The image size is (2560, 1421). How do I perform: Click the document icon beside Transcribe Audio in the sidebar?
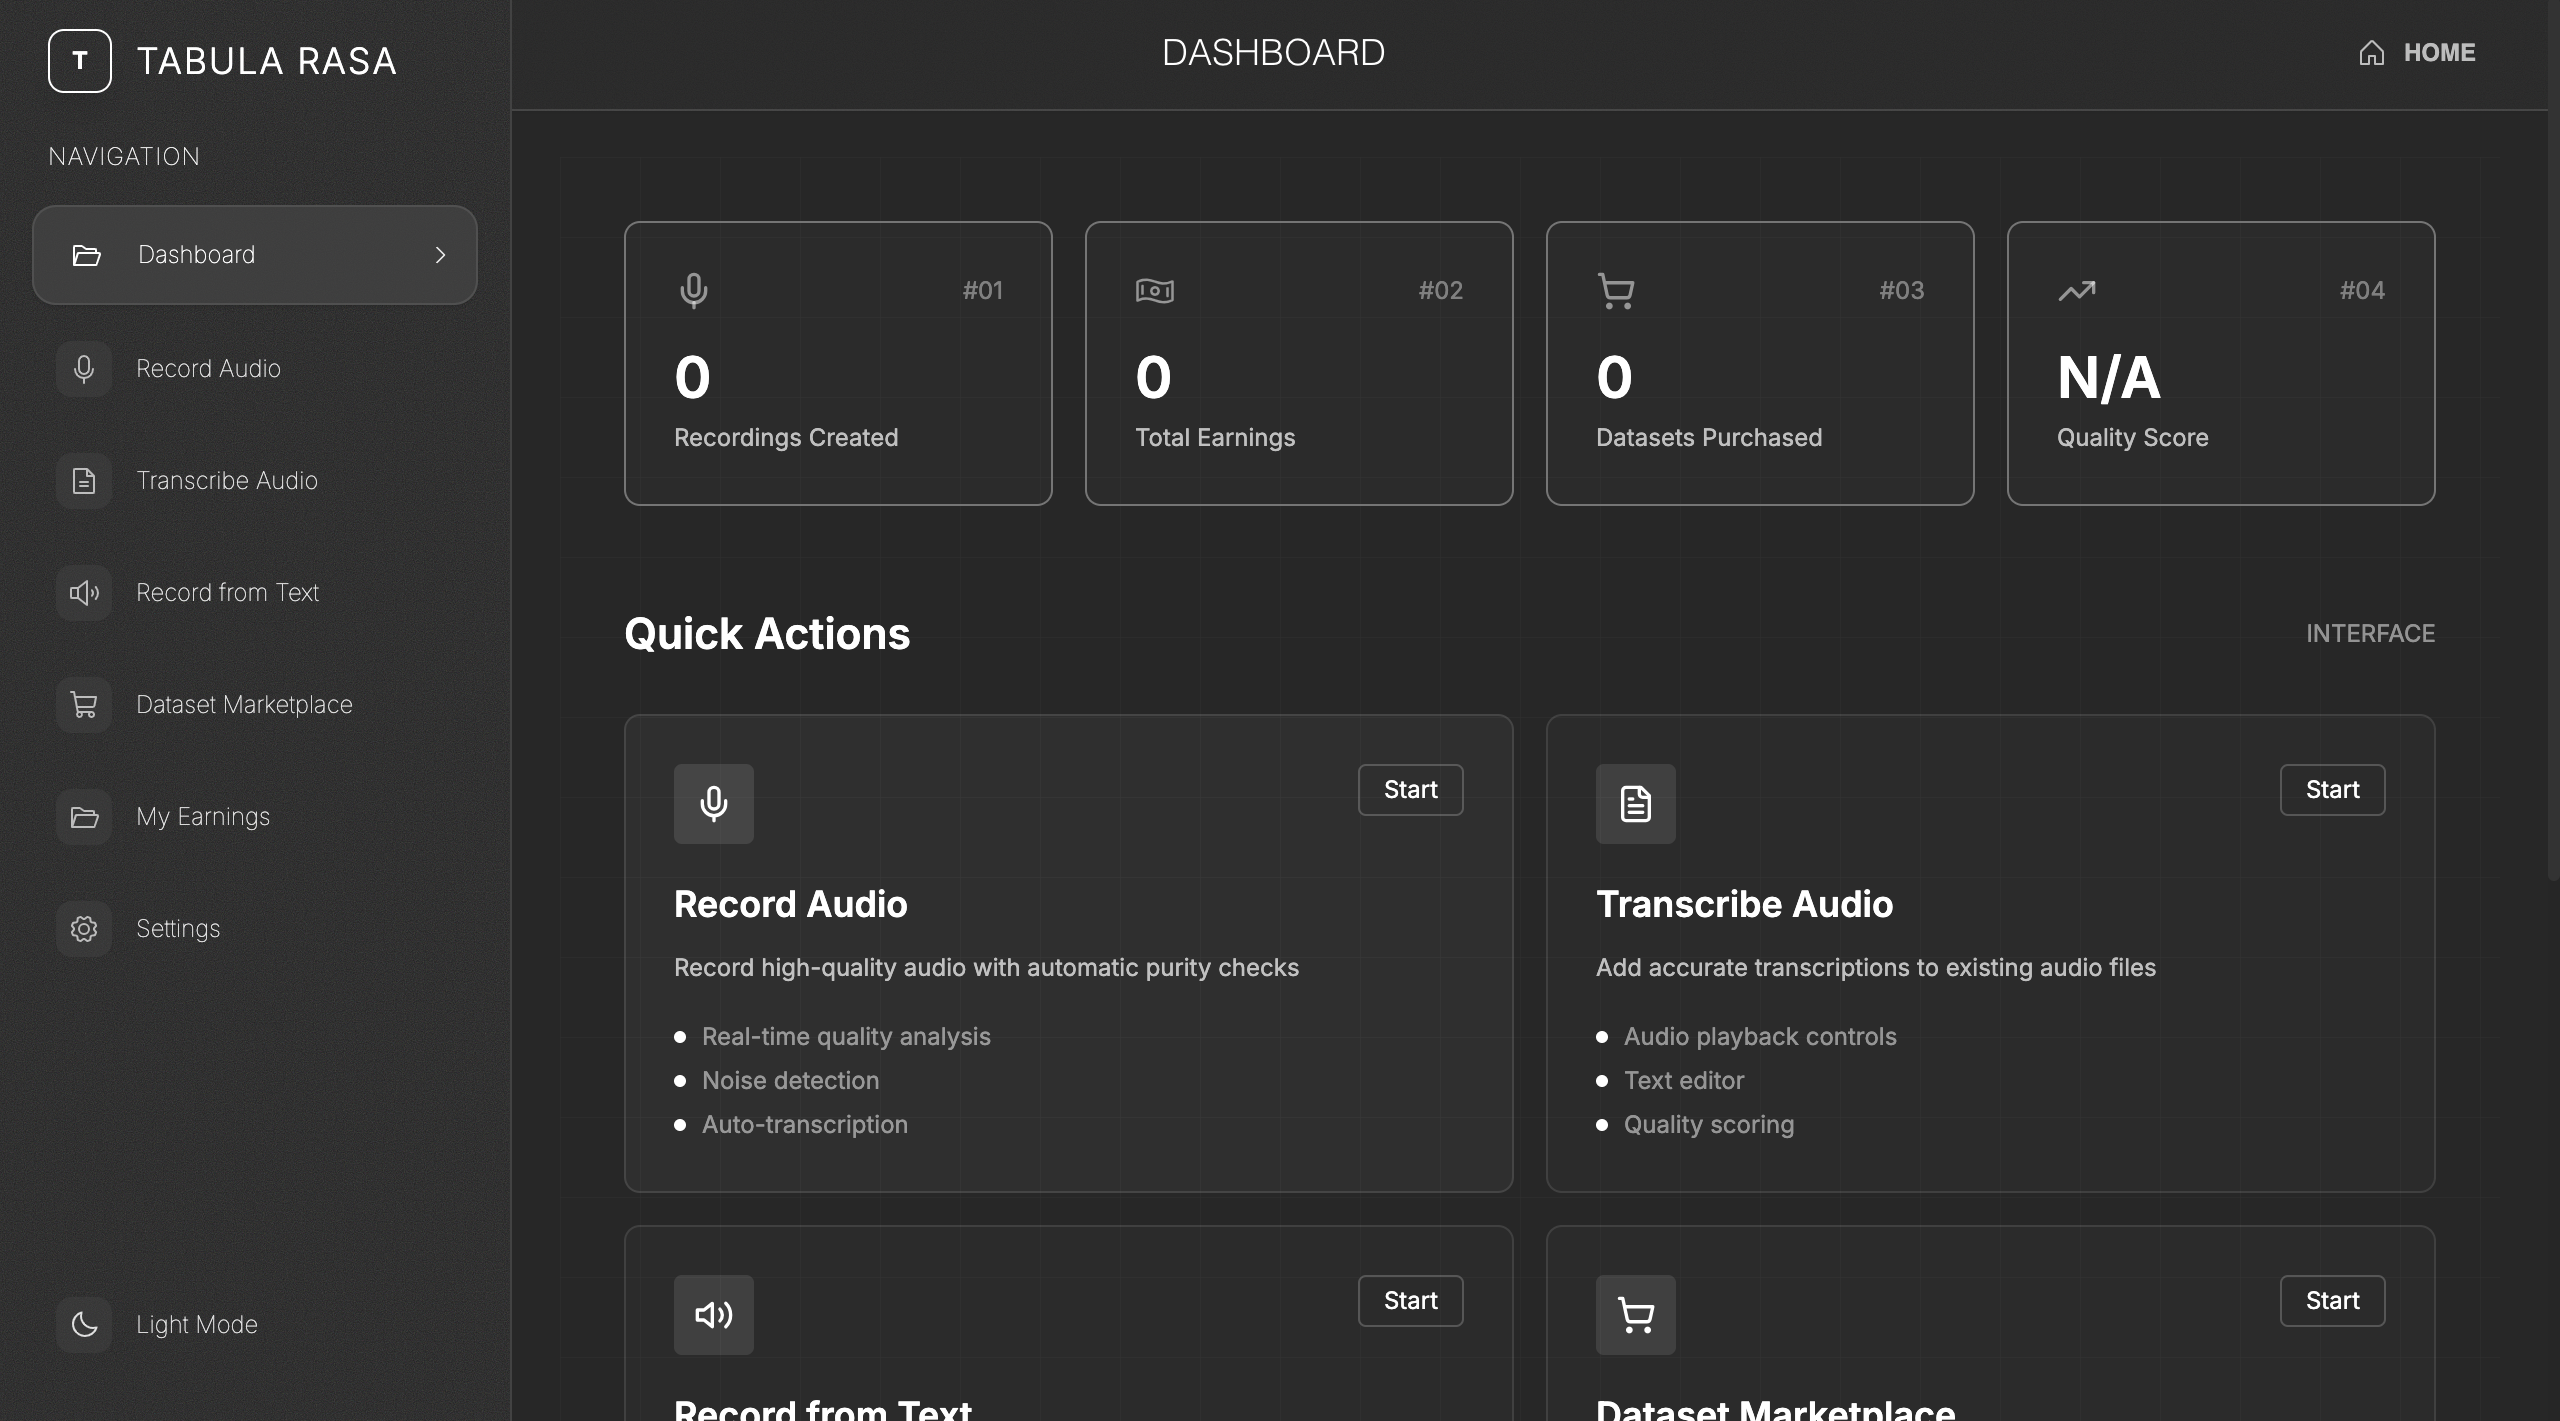[x=84, y=481]
